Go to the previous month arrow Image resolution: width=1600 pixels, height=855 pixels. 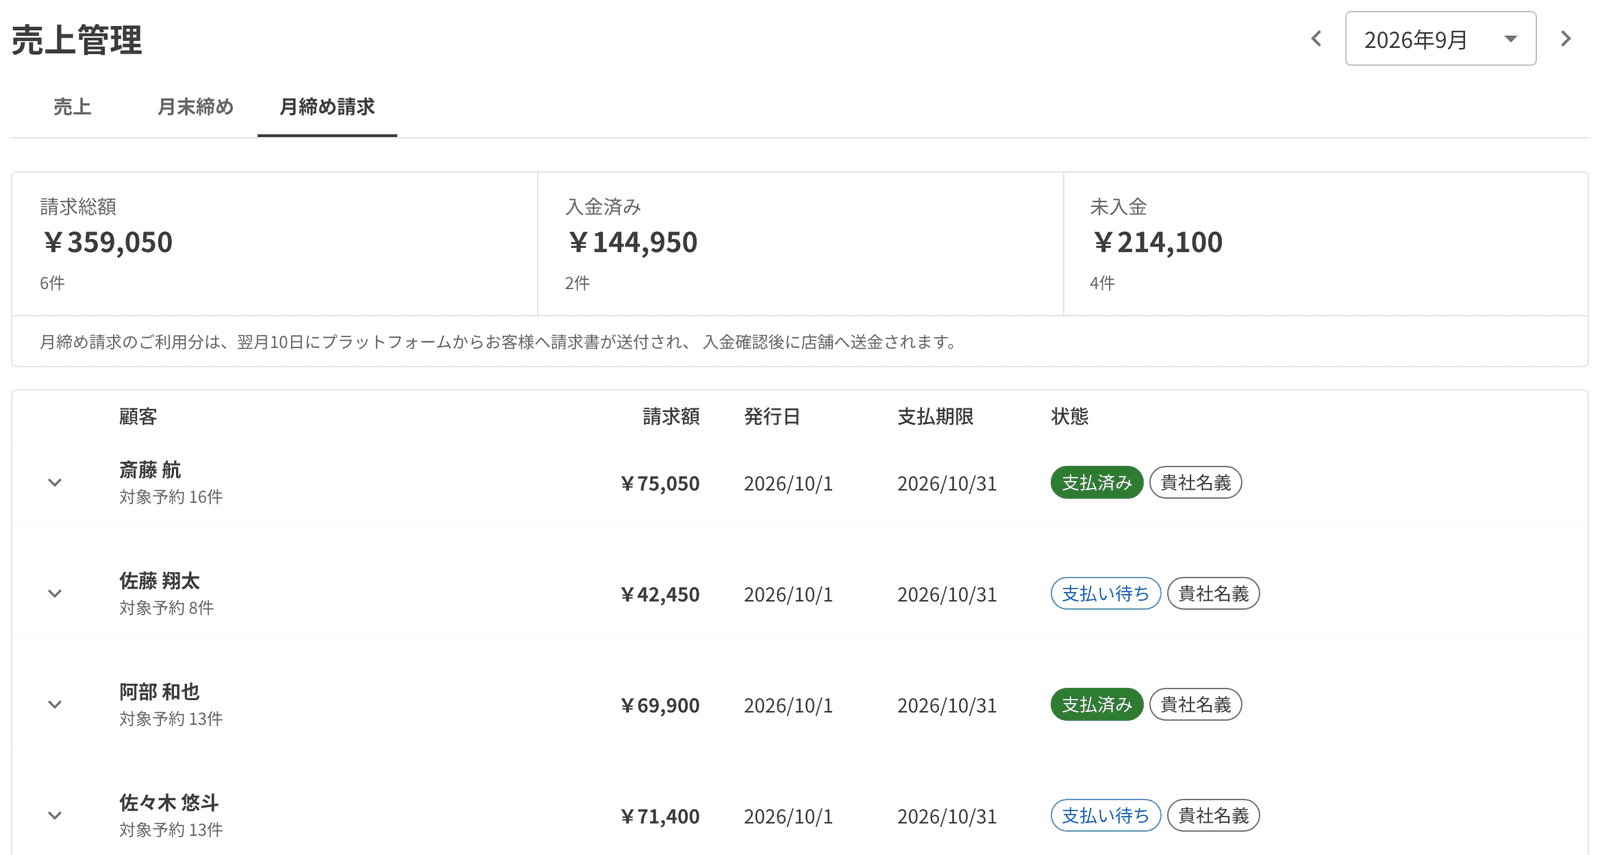(x=1316, y=39)
